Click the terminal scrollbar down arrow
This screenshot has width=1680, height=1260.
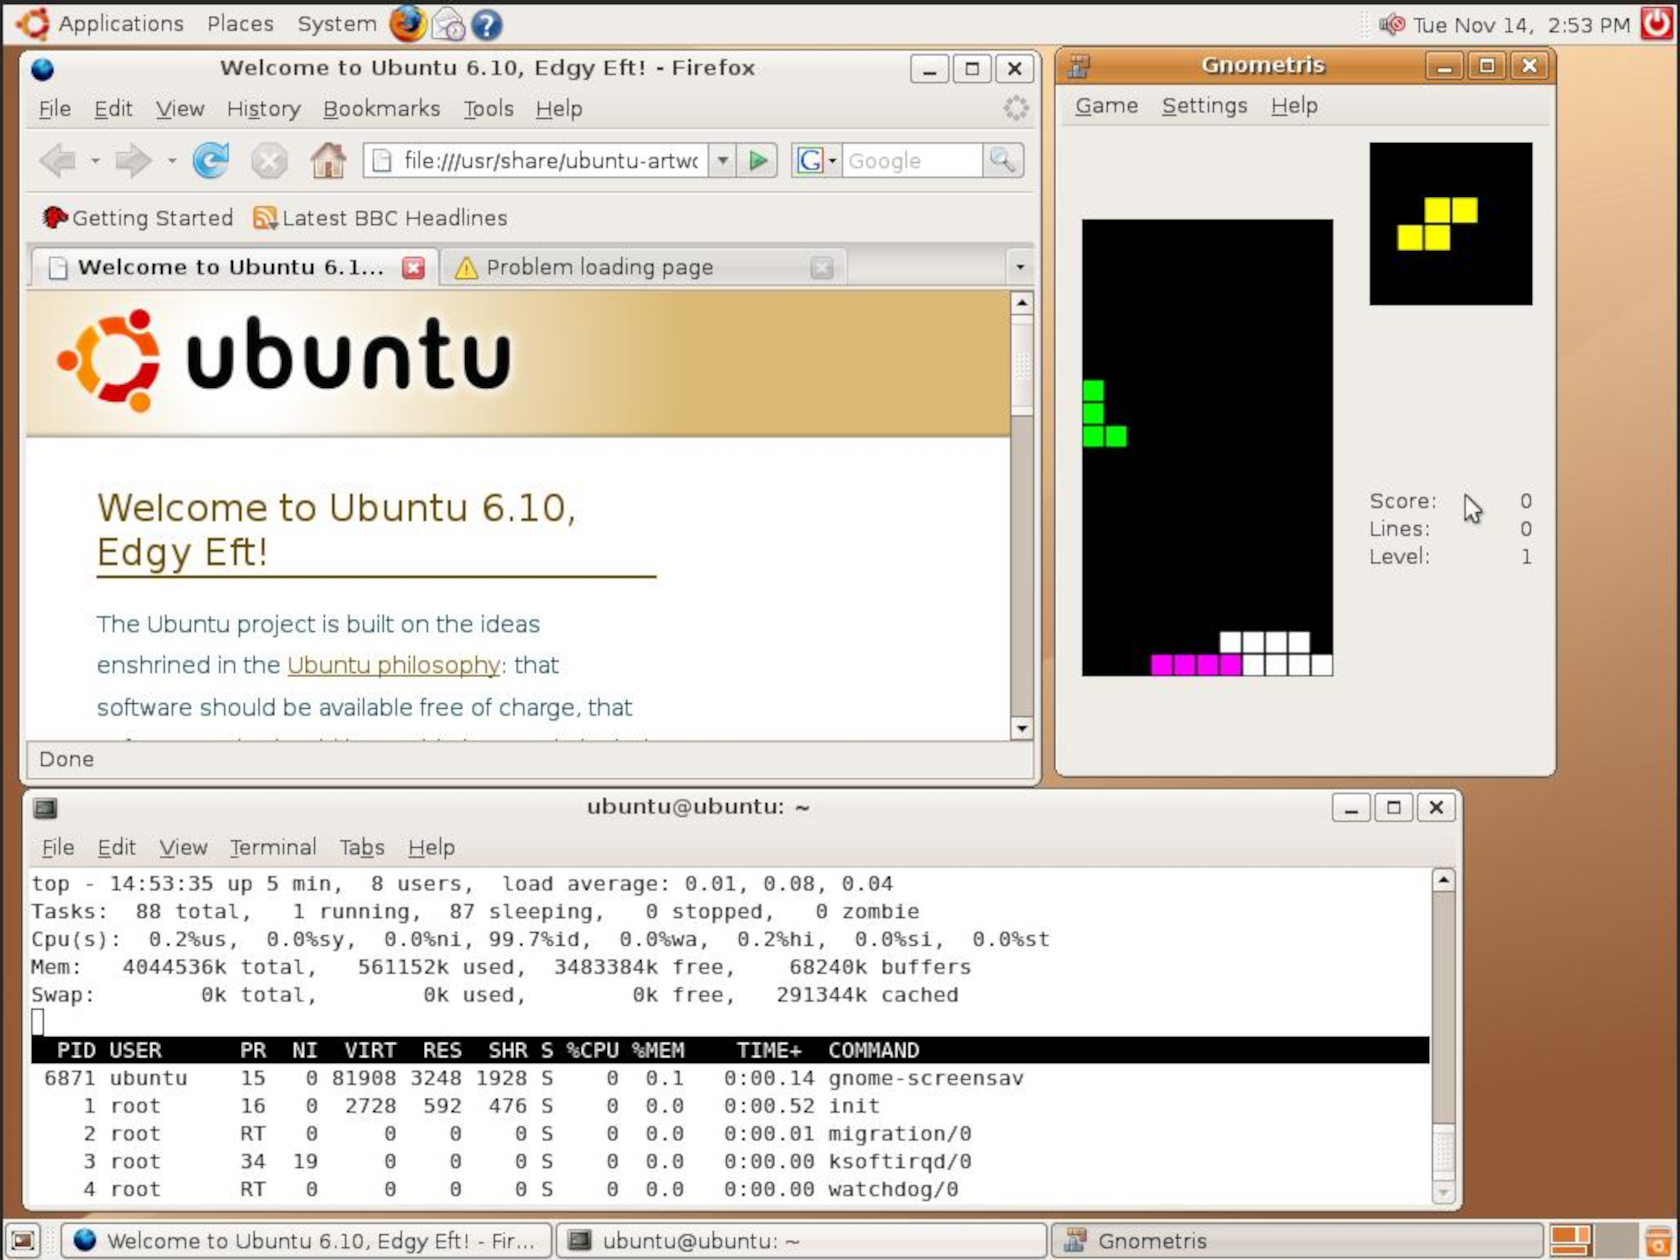(1443, 1192)
